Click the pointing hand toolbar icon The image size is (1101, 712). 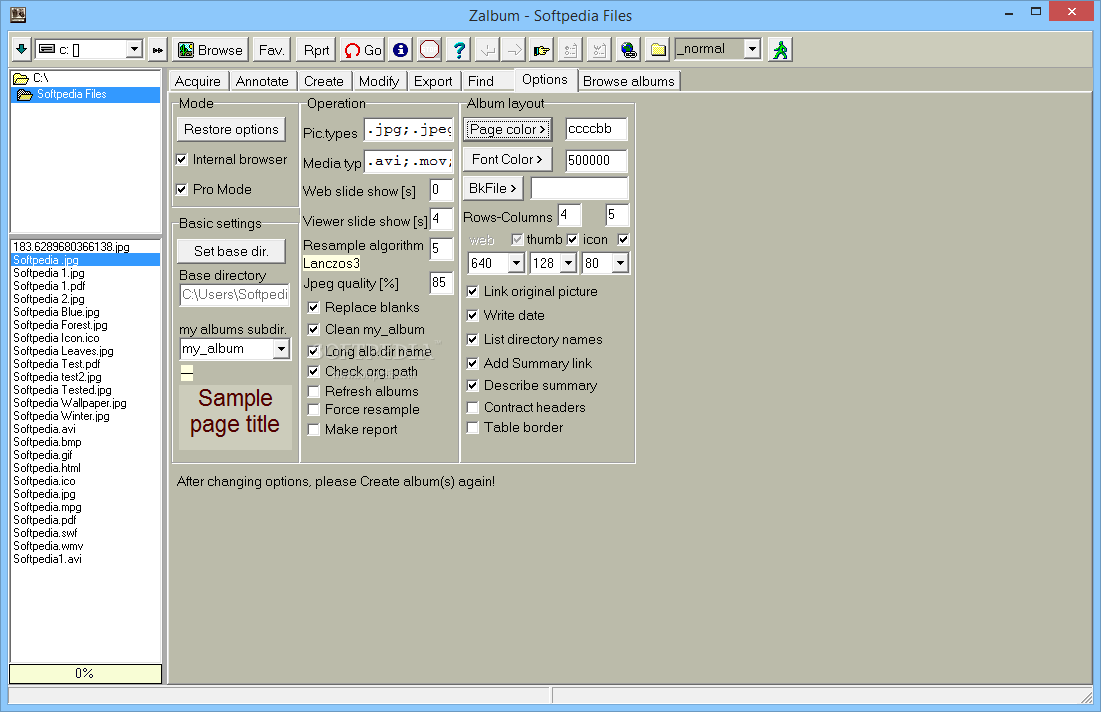542,50
